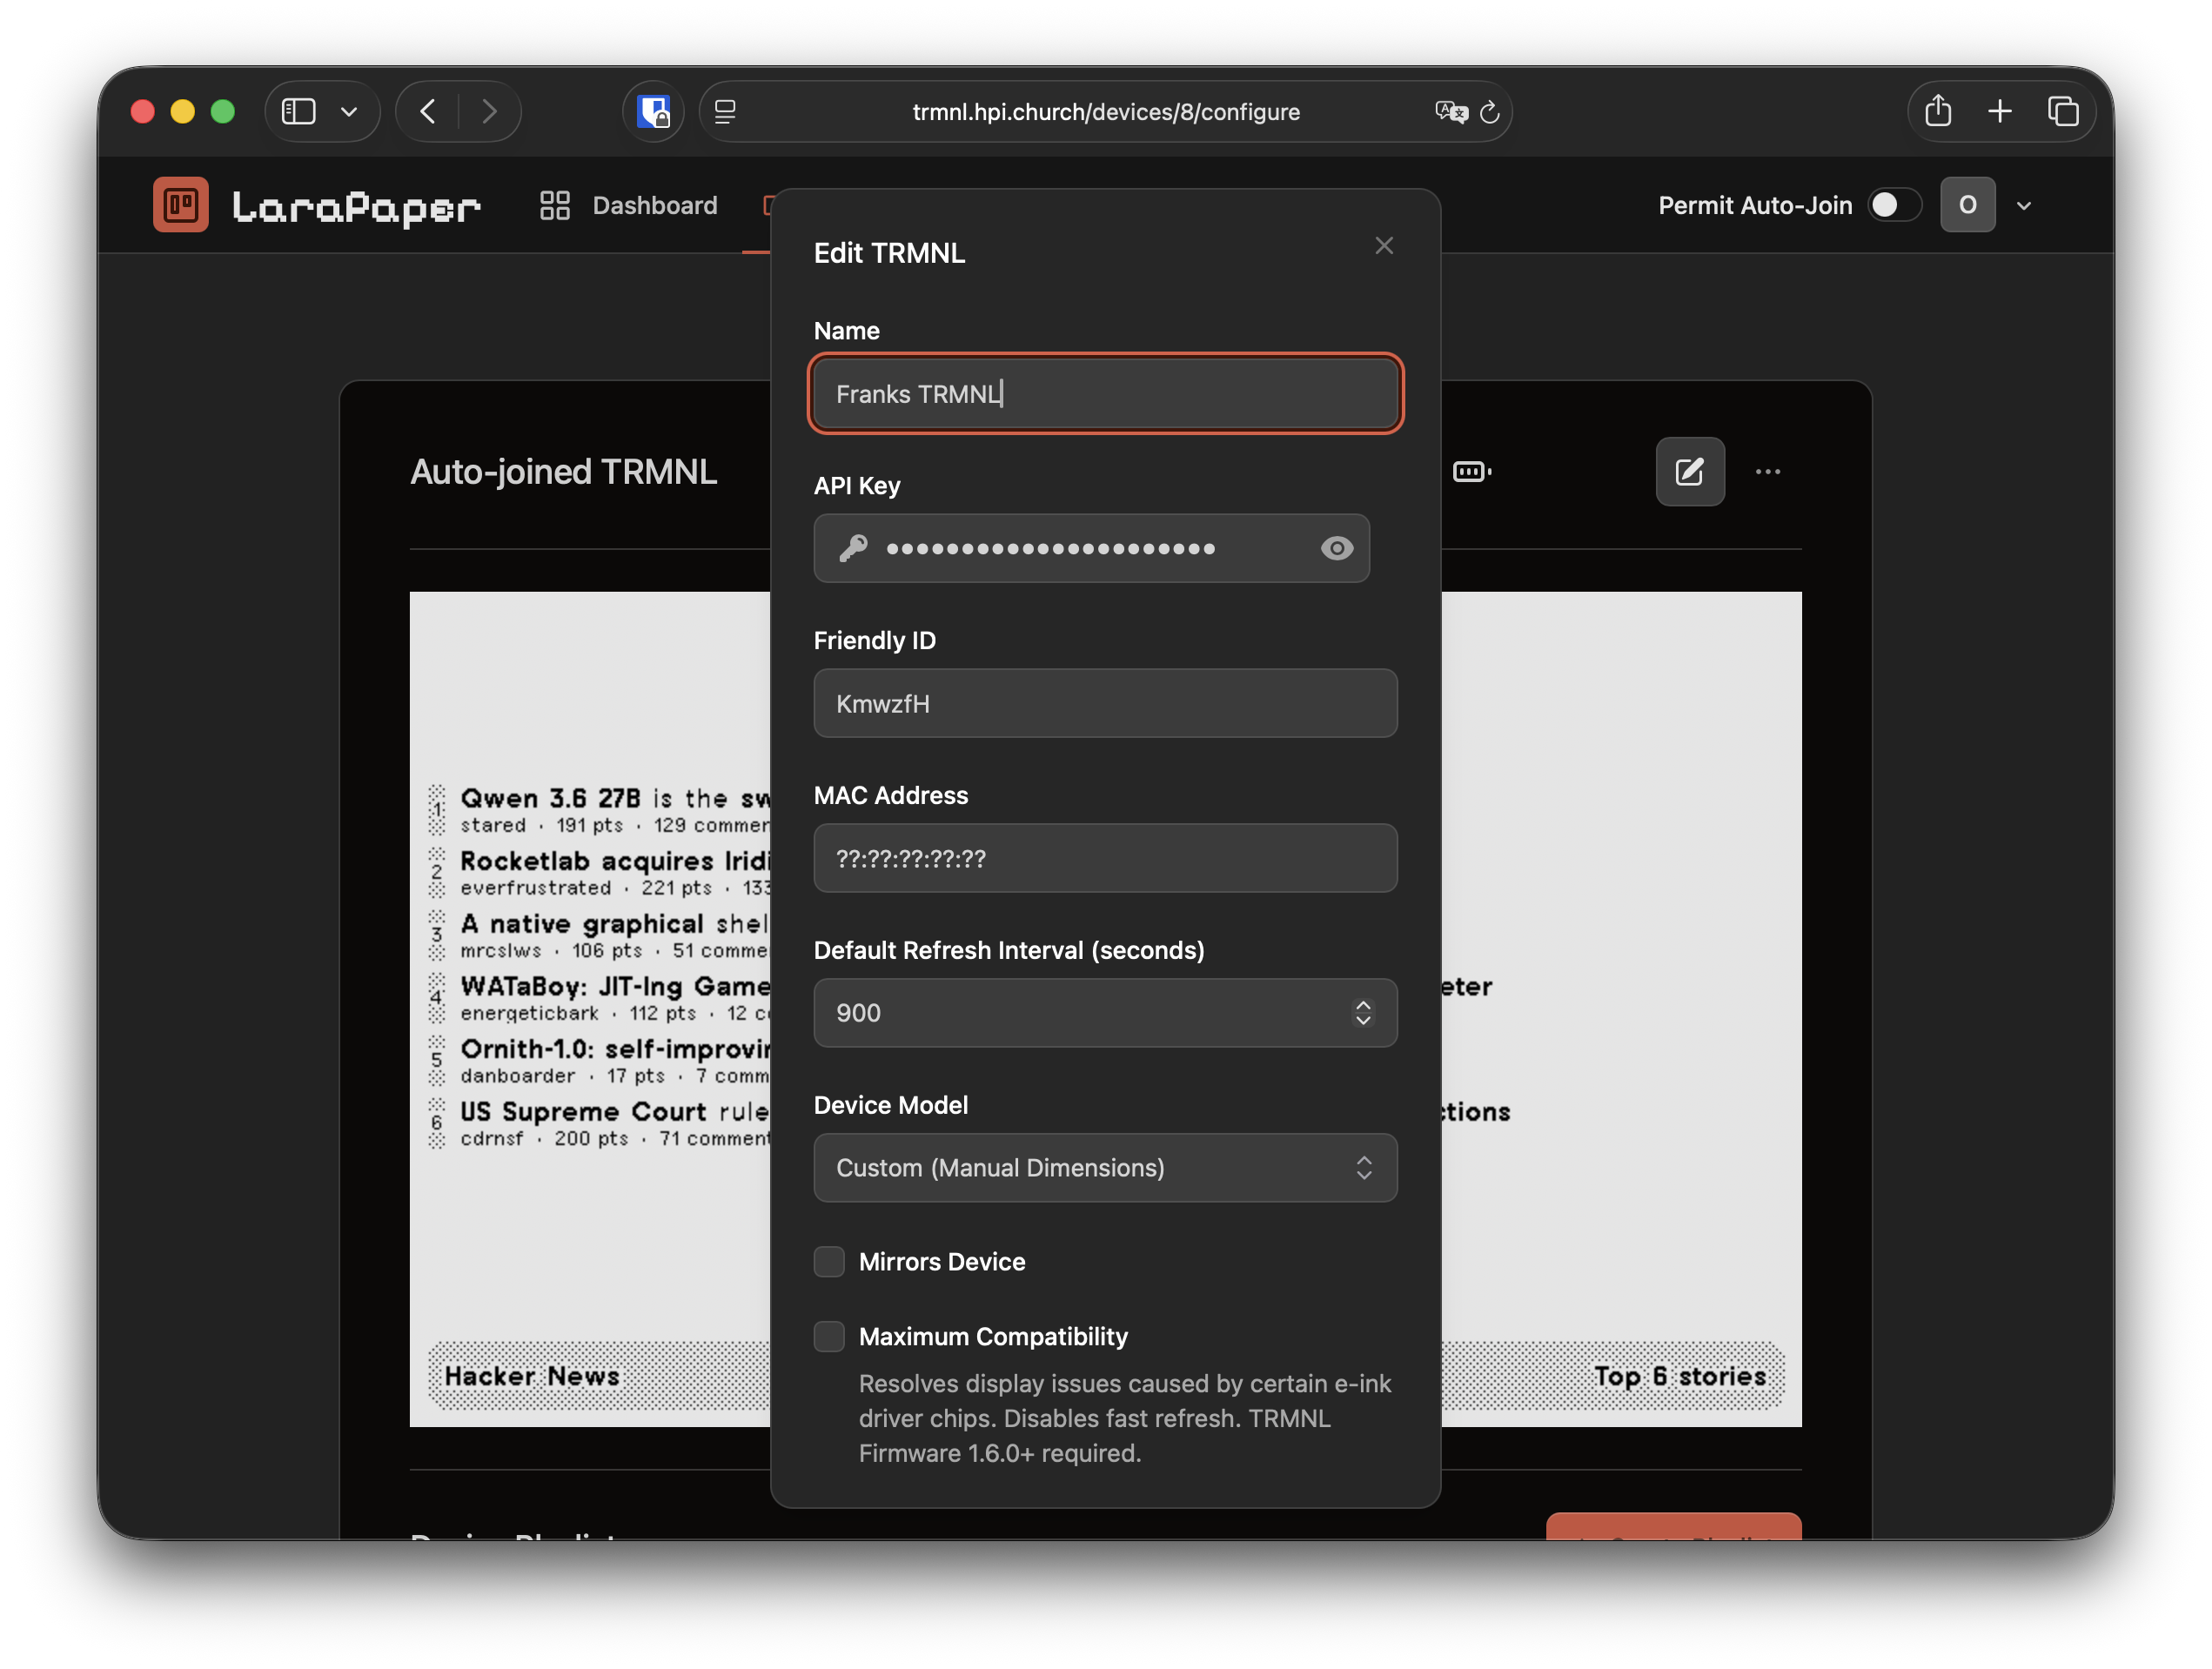
Task: Click the URL address bar
Action: tap(1105, 112)
